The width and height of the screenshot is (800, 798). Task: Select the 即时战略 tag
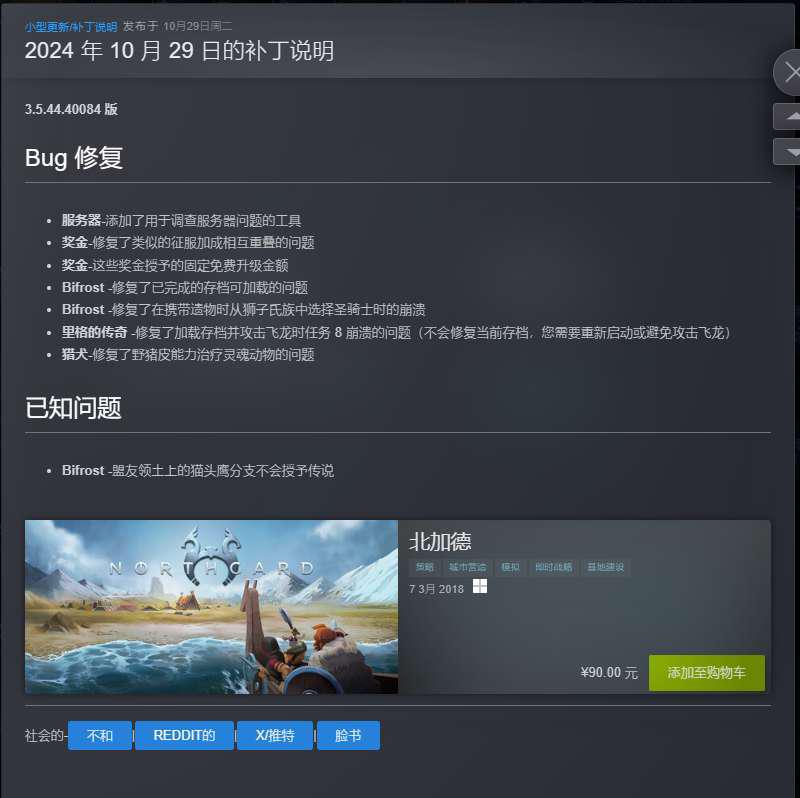pyautogui.click(x=553, y=567)
